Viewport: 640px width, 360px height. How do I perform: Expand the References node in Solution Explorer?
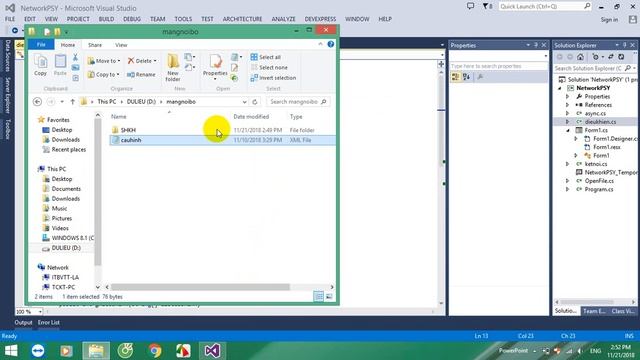tap(567, 105)
